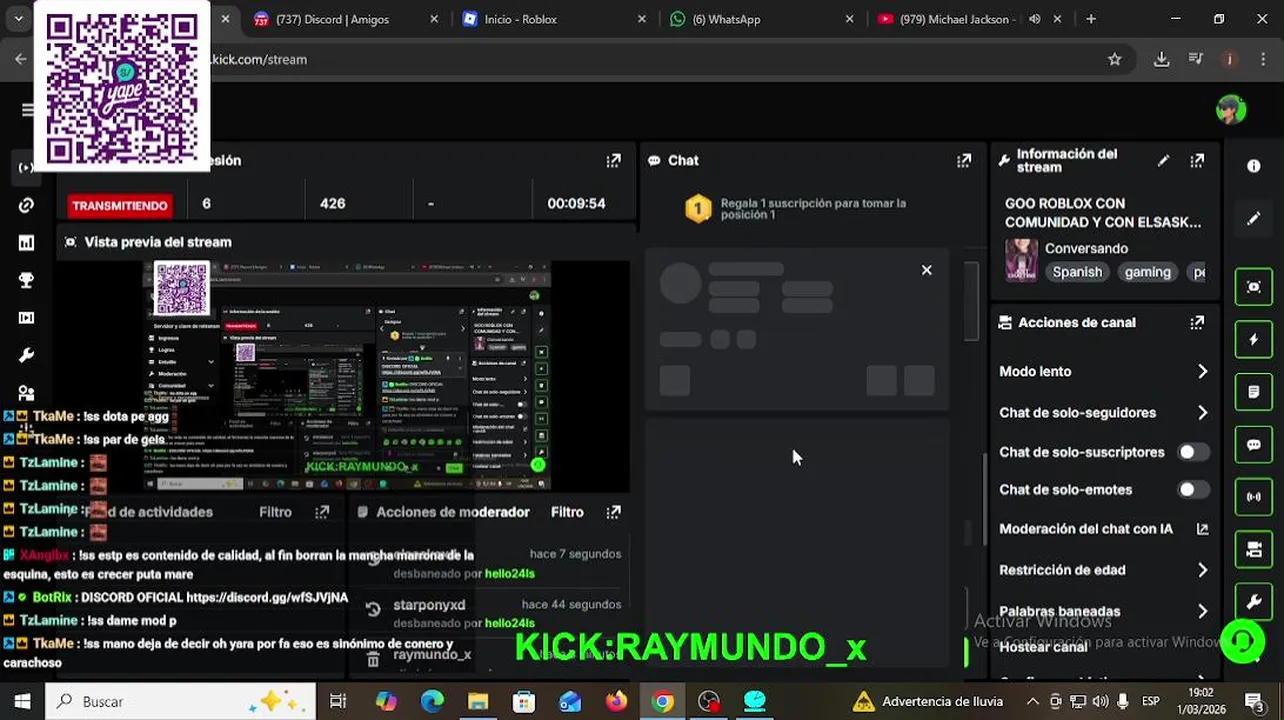The height and width of the screenshot is (720, 1284).
Task: Open the video clips sidebar icon
Action: (26, 318)
